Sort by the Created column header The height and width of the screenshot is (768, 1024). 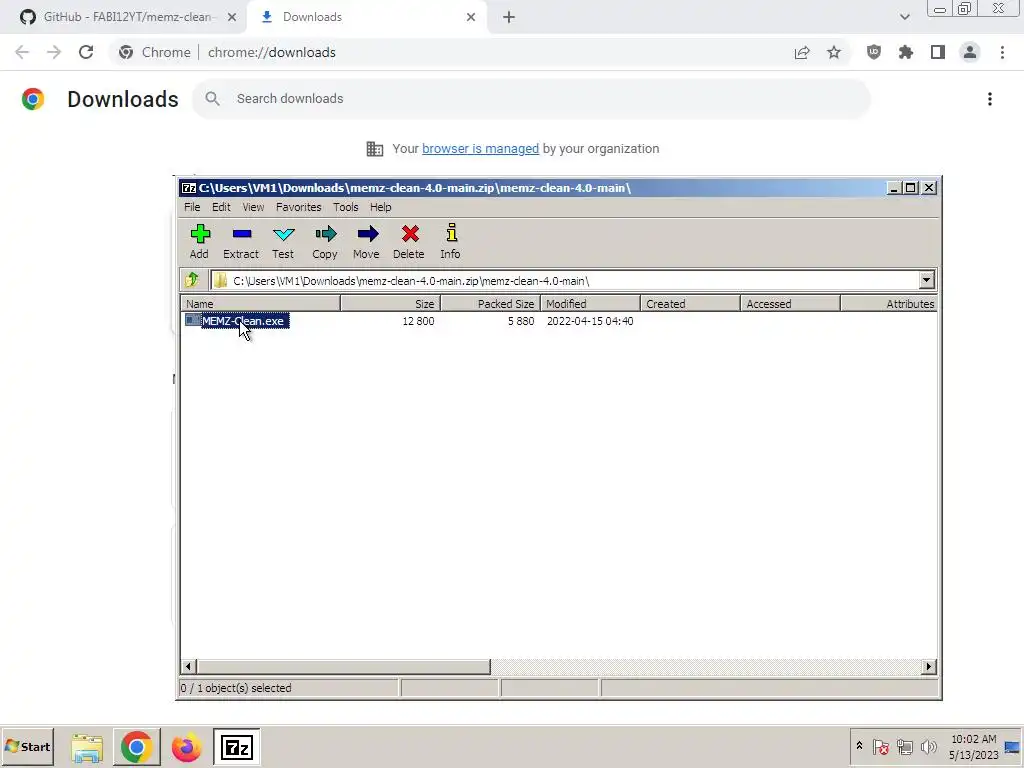coord(690,304)
